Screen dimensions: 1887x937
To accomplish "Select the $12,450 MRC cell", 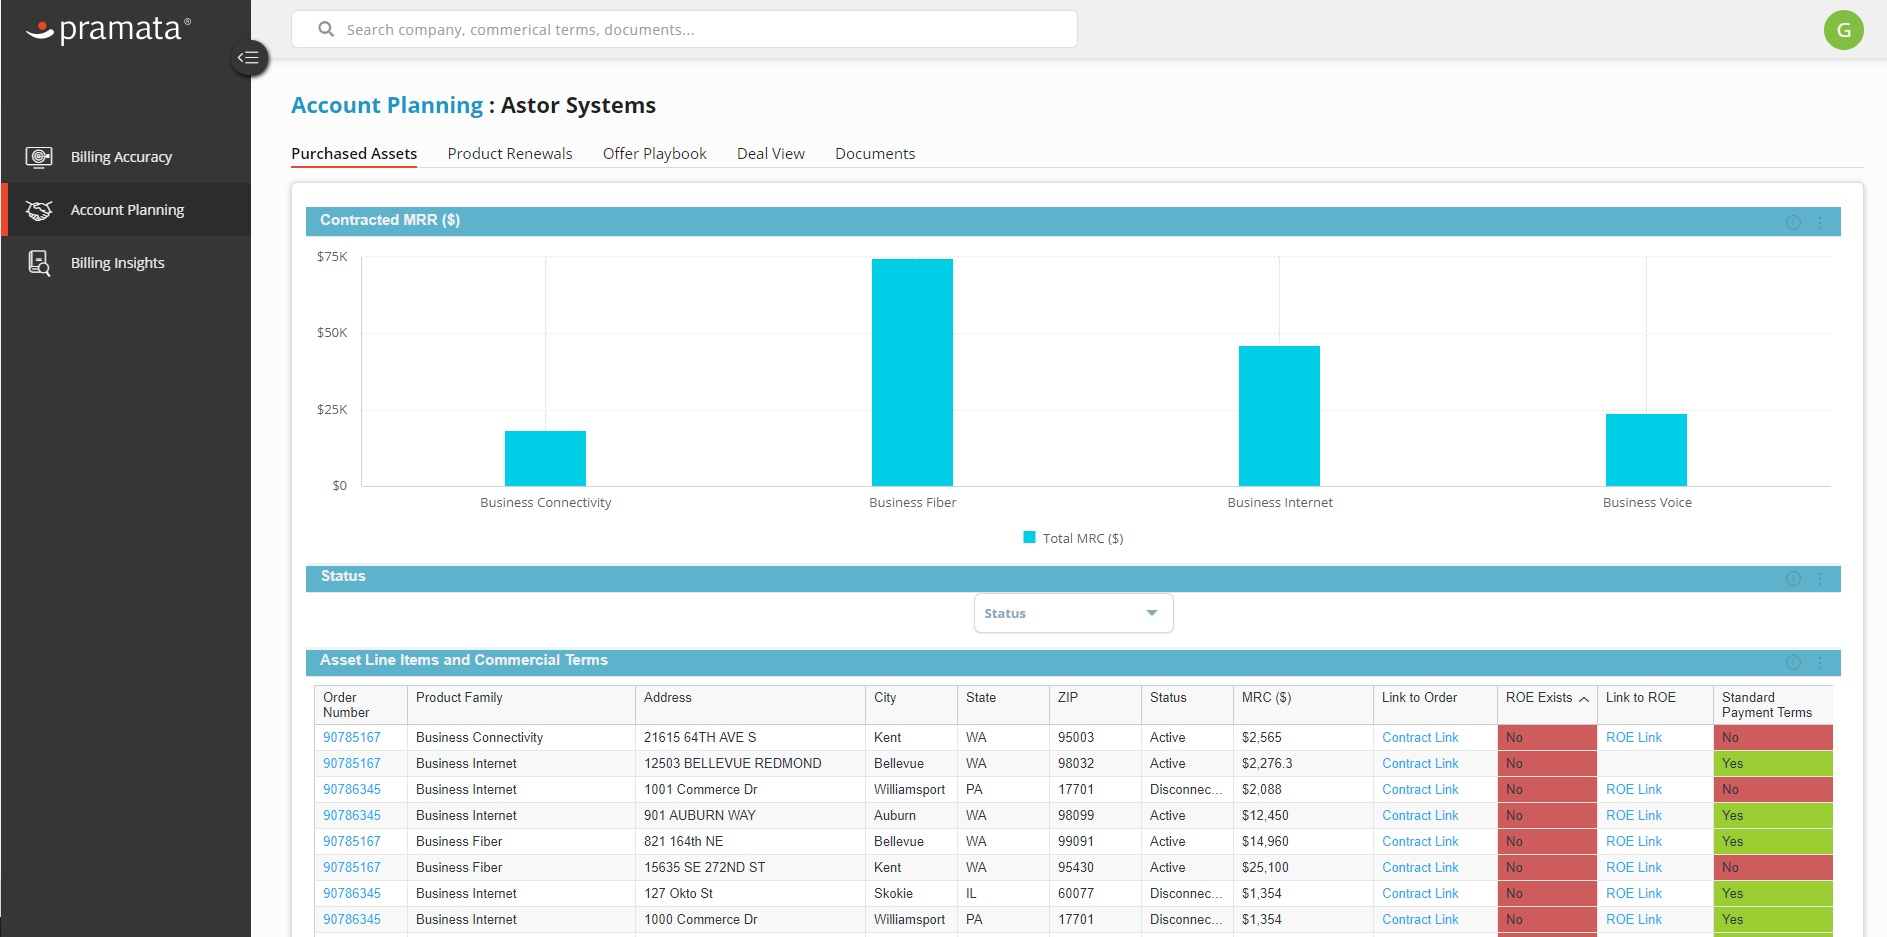I will (x=1303, y=815).
